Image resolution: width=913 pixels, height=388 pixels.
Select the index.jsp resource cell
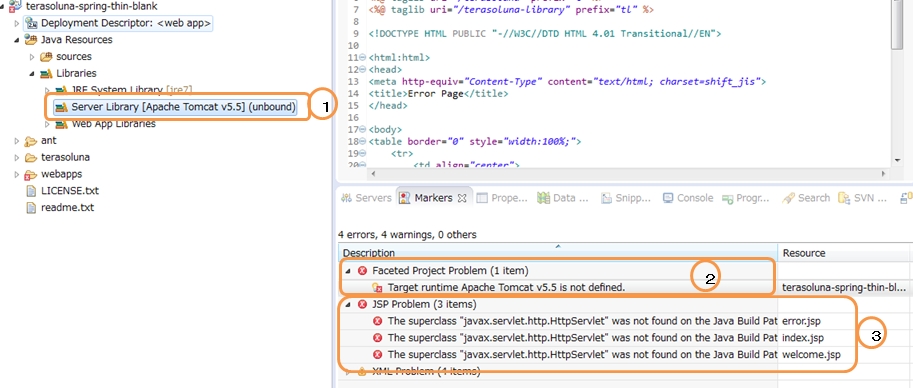tap(803, 338)
